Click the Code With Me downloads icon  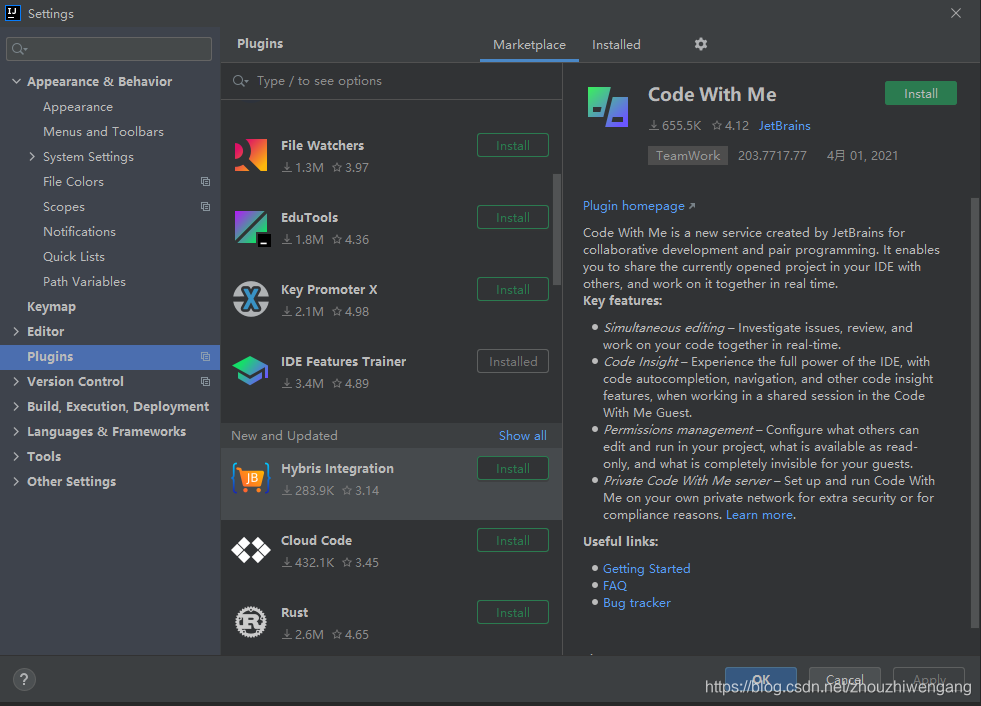point(654,126)
